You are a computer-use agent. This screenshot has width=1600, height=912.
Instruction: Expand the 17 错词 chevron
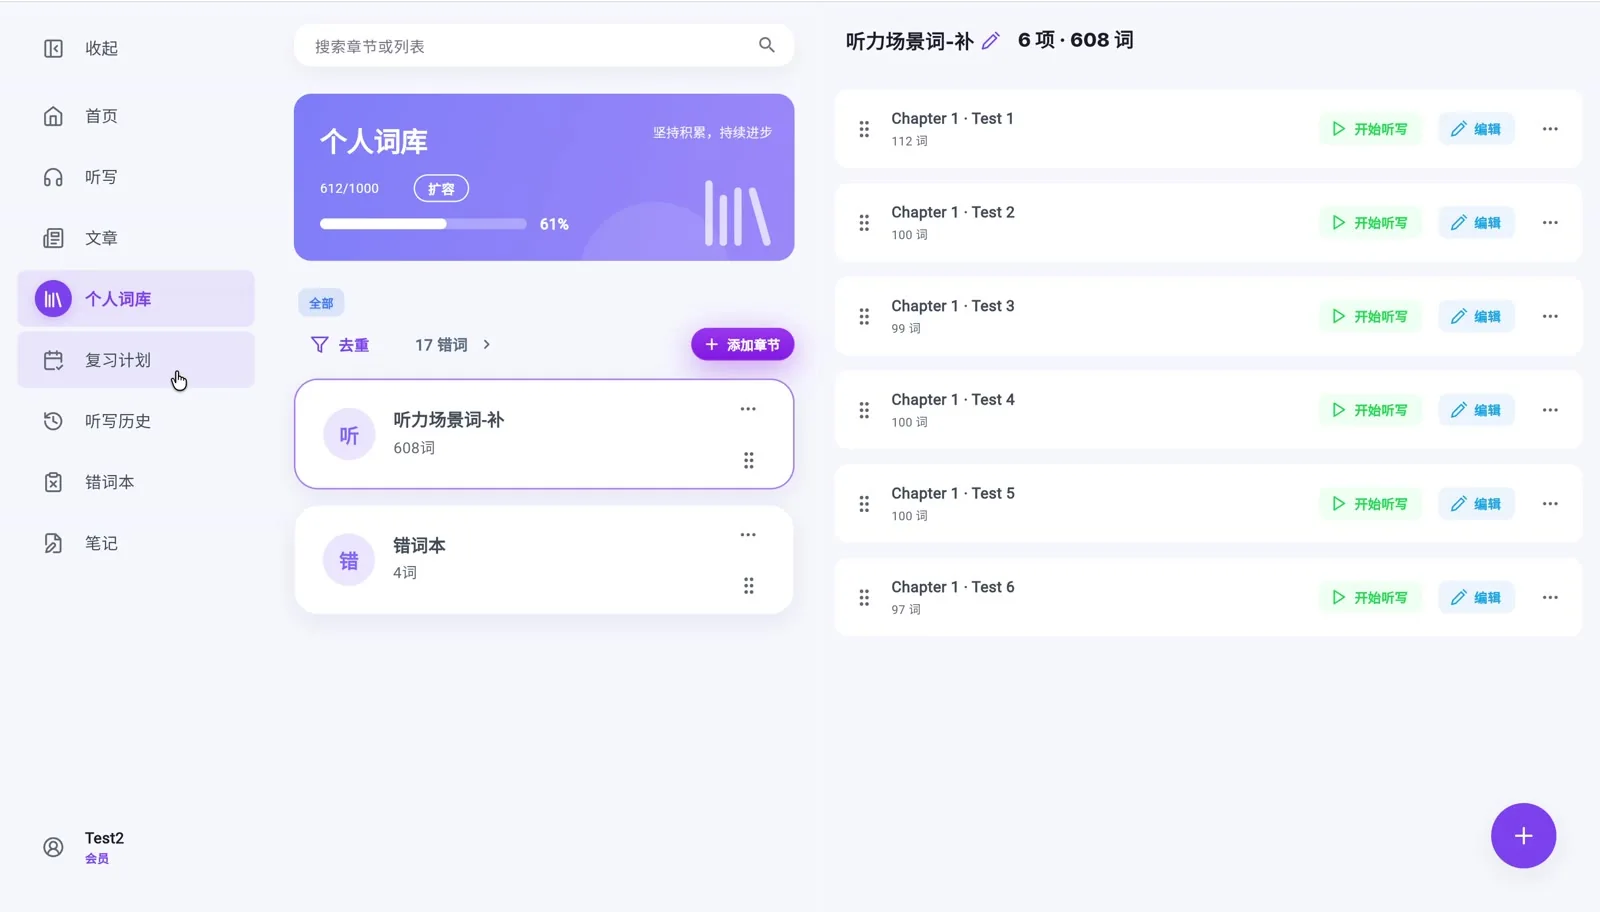point(487,345)
